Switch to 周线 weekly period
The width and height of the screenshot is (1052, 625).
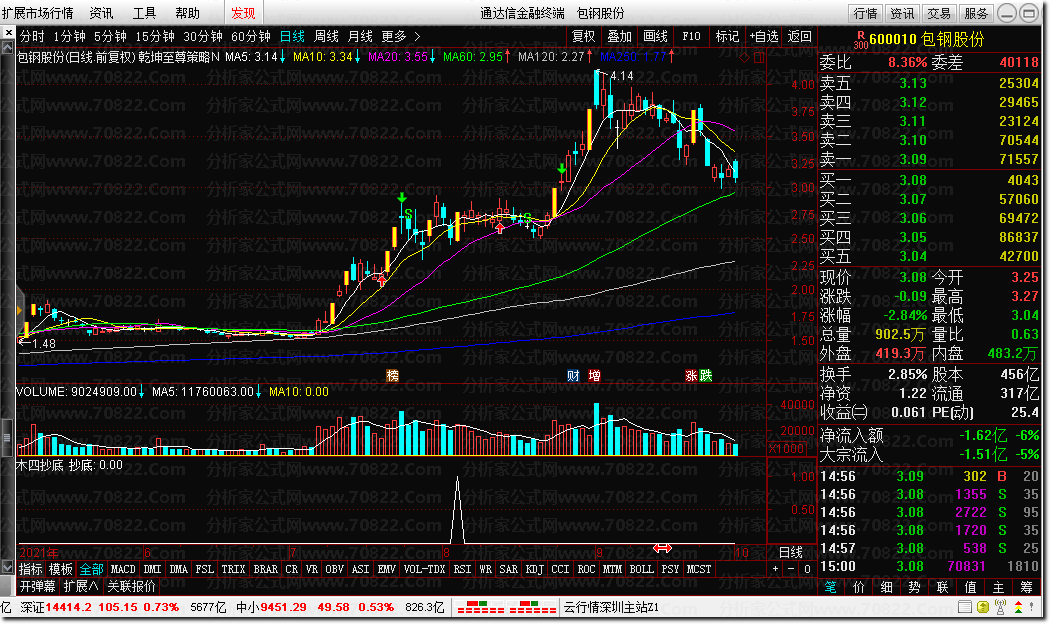click(326, 36)
